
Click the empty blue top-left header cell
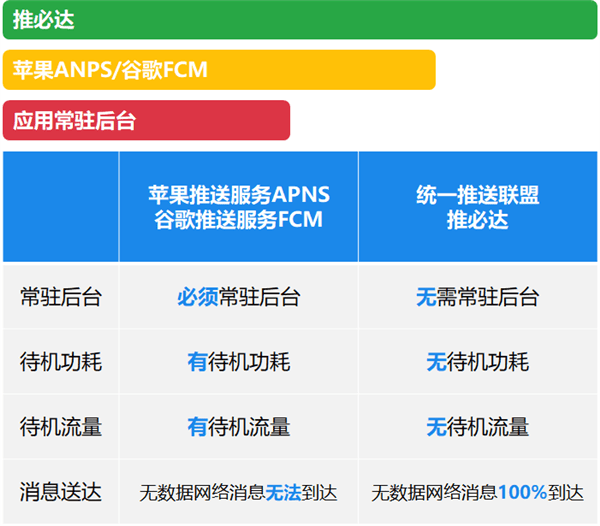(x=61, y=207)
